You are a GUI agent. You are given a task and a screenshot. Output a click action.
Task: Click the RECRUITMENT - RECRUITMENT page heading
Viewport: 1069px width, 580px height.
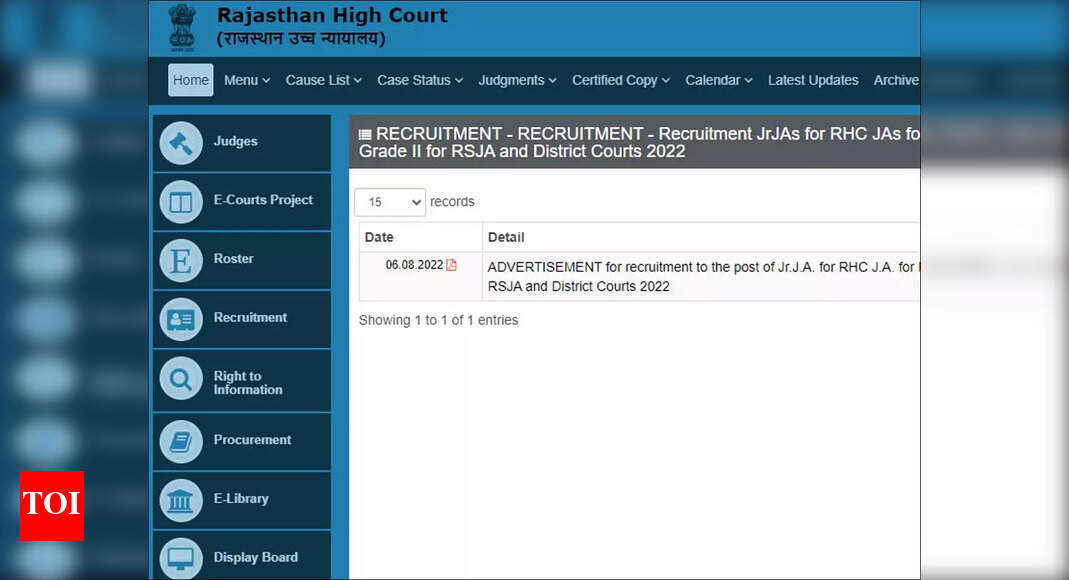pyautogui.click(x=639, y=142)
